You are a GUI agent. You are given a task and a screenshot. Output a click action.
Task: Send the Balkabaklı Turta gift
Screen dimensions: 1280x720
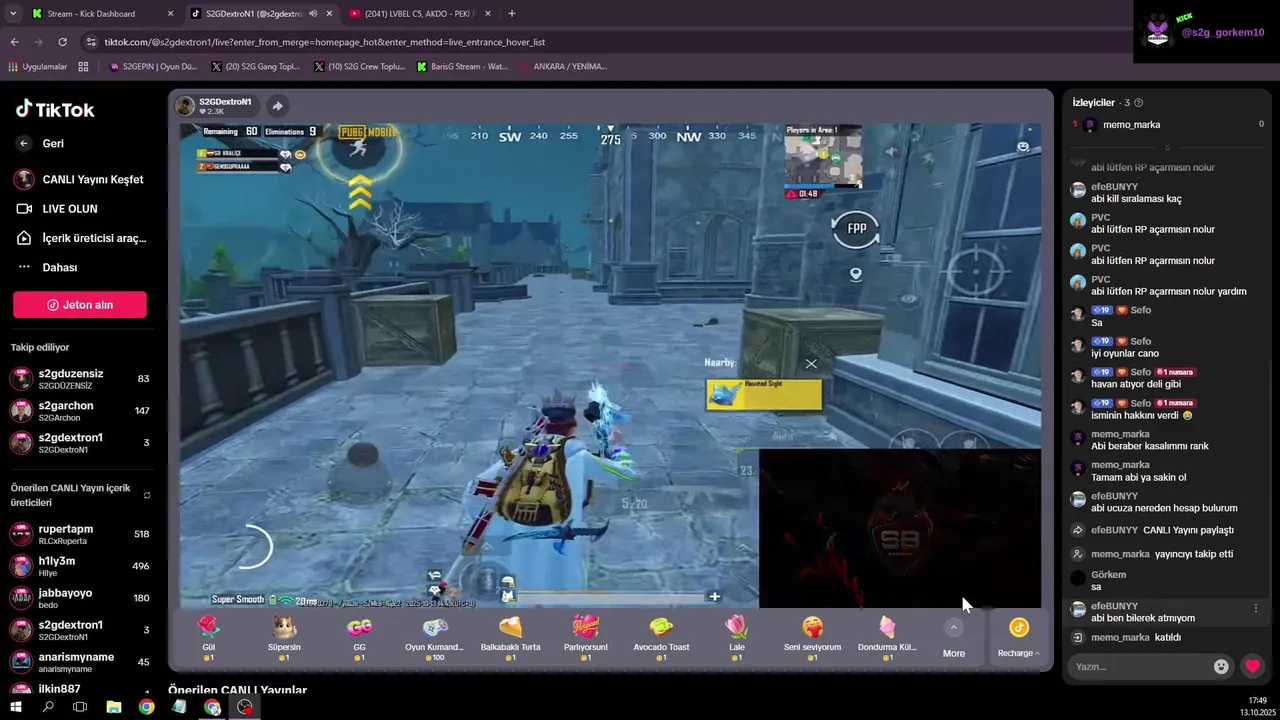click(510, 637)
